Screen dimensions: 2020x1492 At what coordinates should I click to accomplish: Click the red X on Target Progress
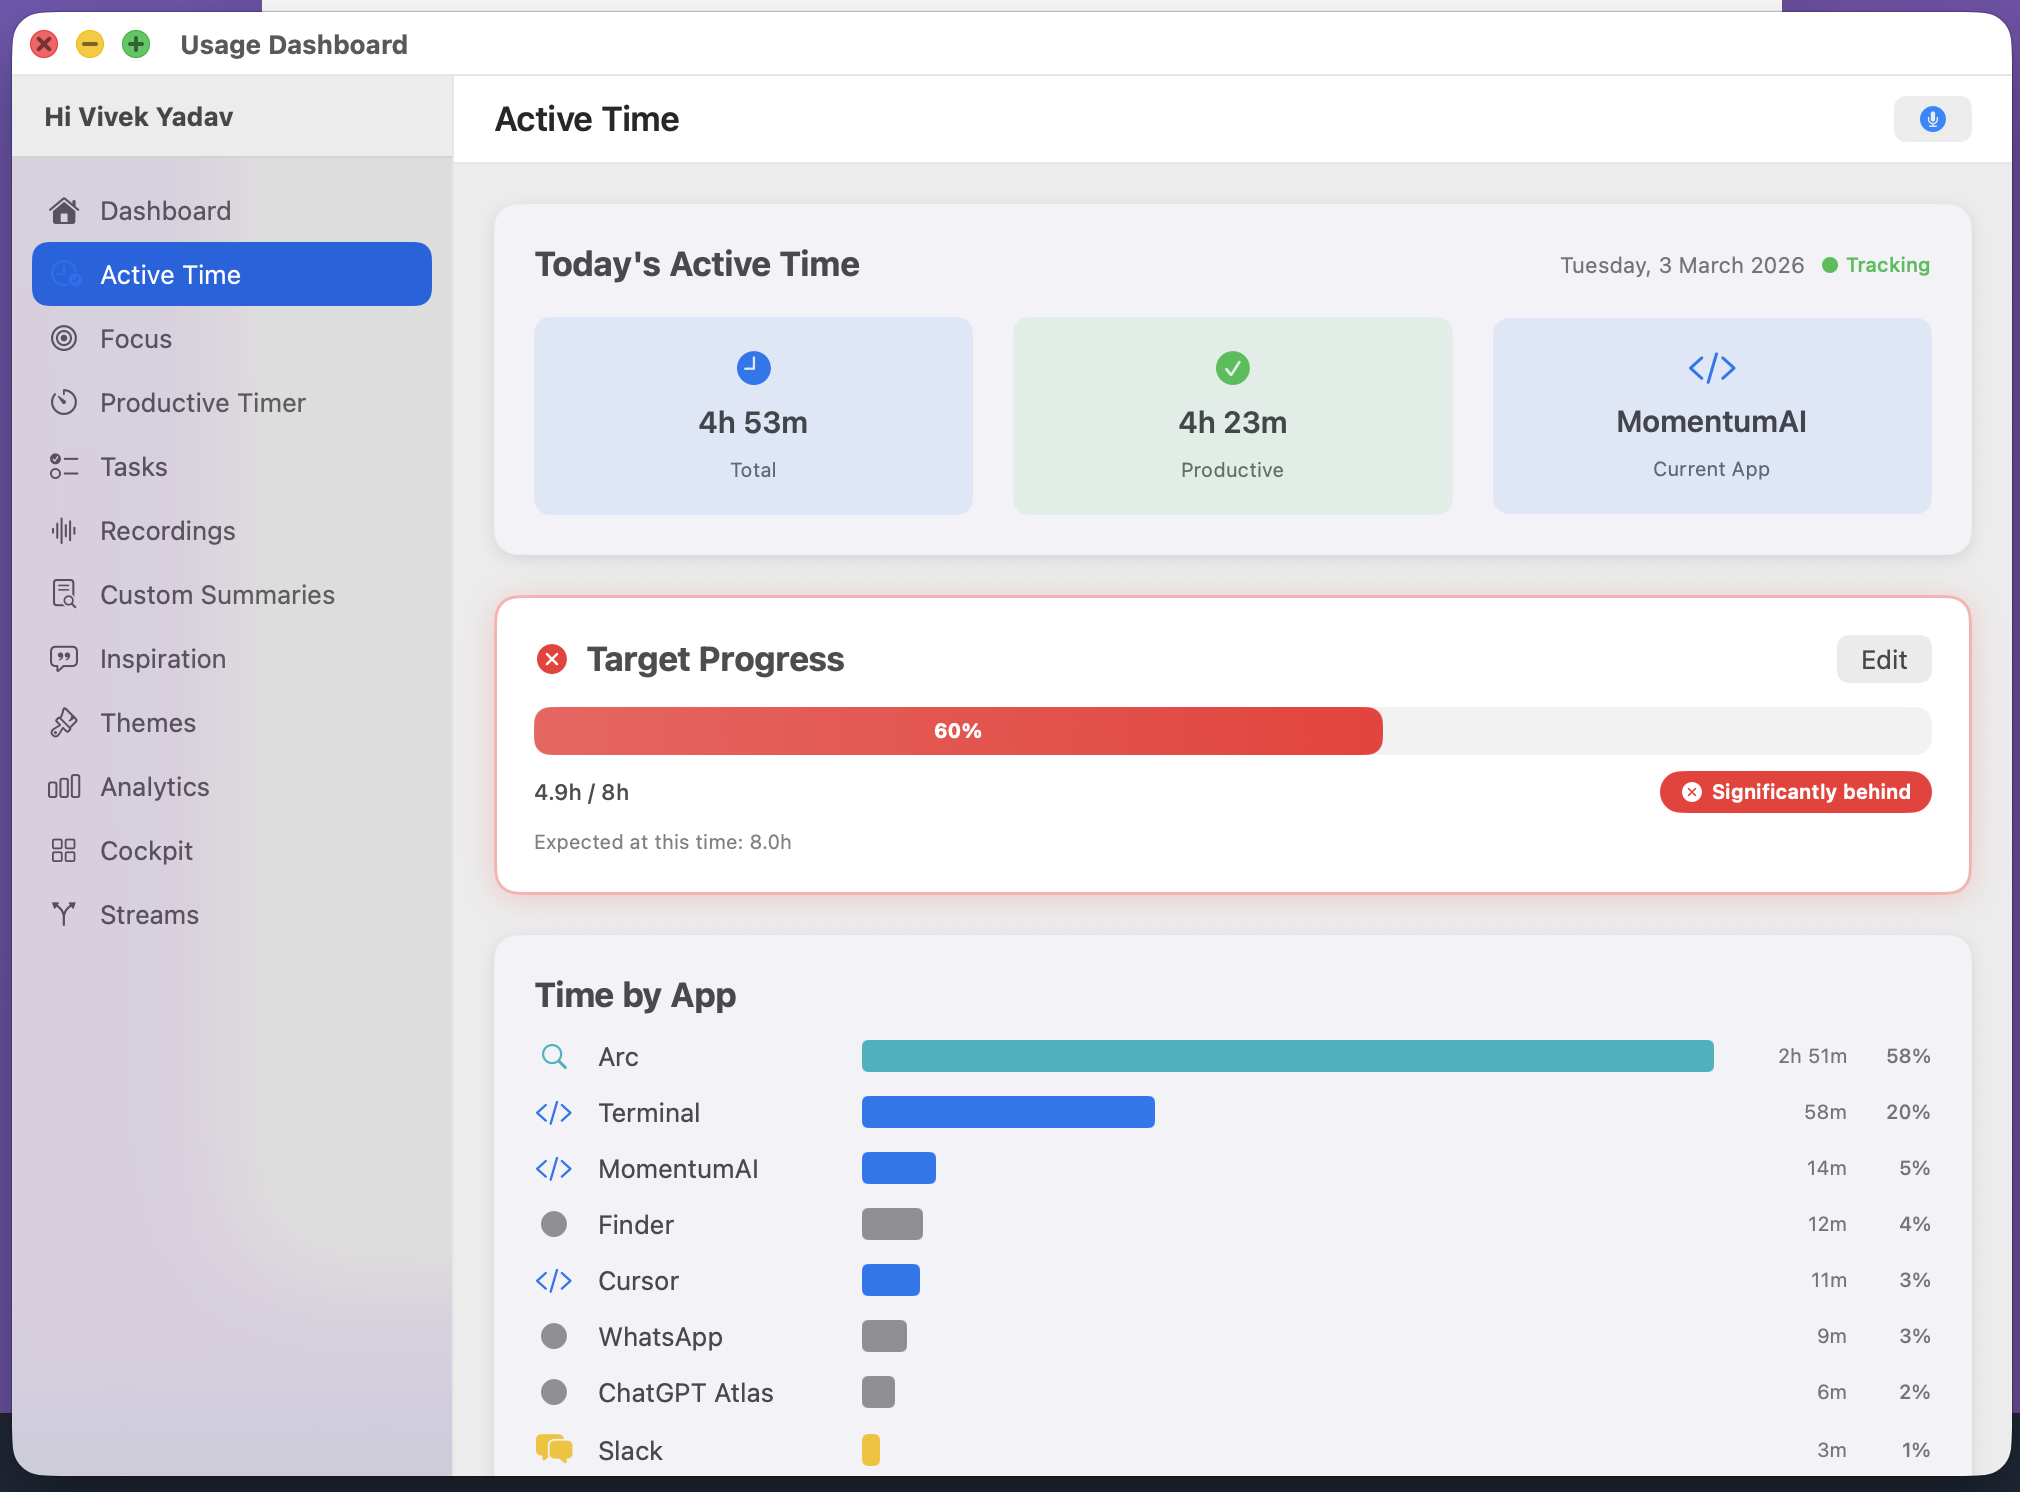click(552, 659)
